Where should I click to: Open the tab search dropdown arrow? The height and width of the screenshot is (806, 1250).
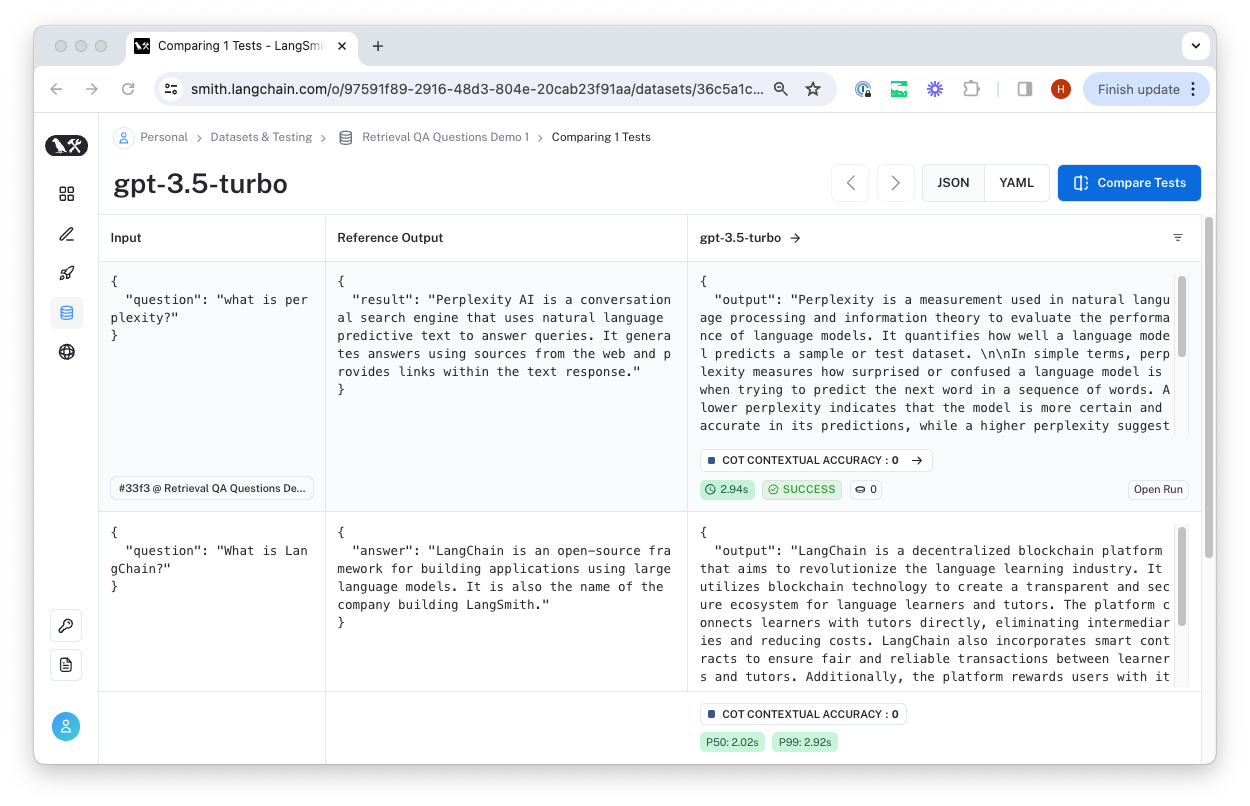click(1195, 46)
